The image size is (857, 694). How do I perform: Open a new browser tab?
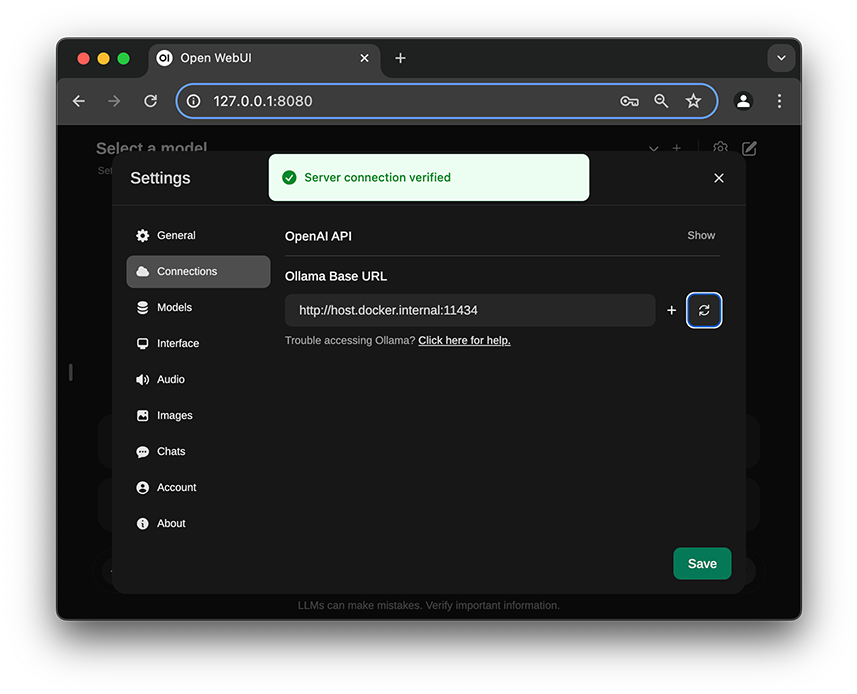[401, 58]
